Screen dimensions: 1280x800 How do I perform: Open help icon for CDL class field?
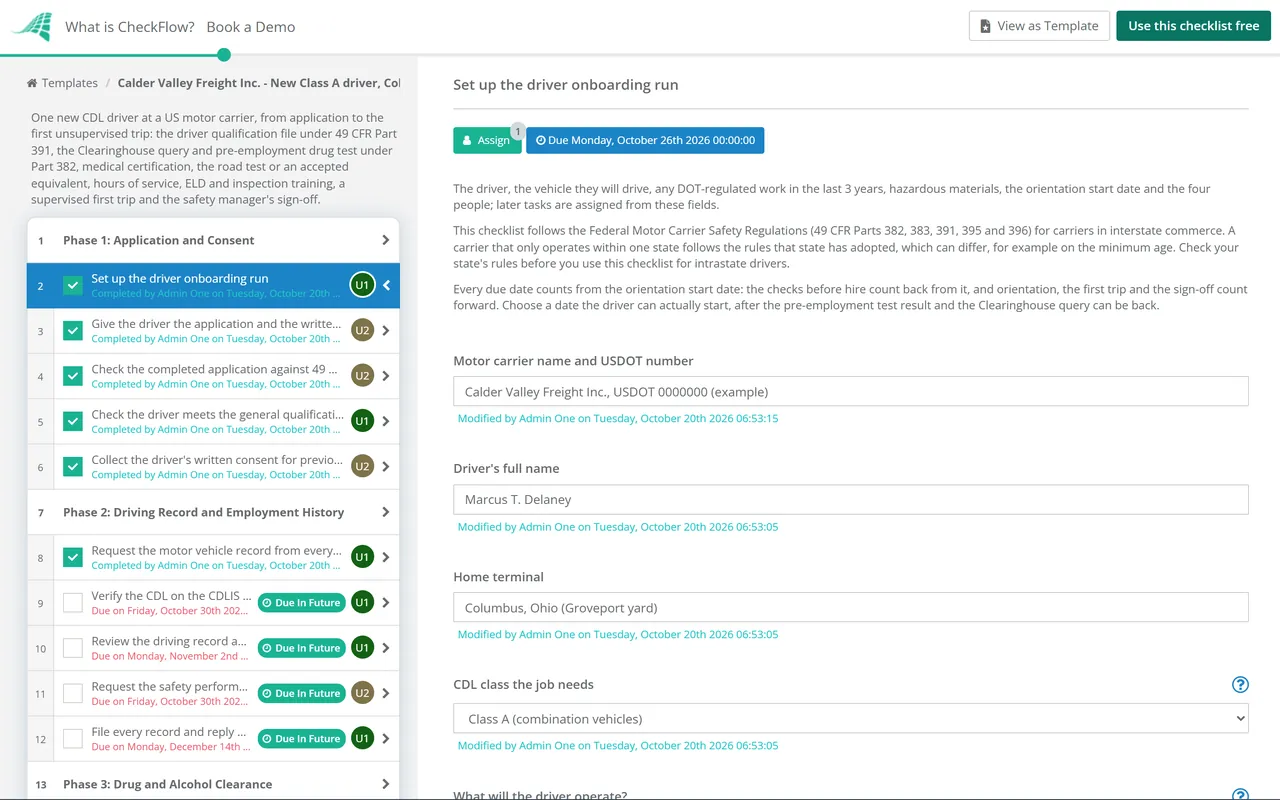[x=1240, y=685]
